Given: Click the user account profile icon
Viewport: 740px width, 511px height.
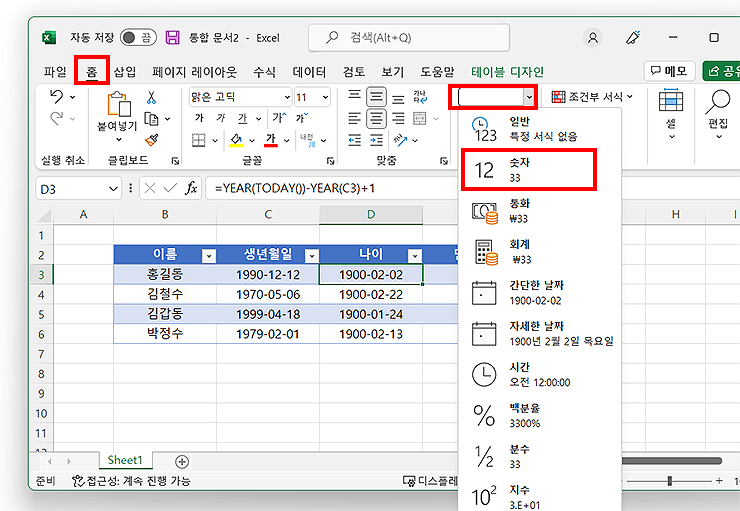Looking at the screenshot, I should 593,37.
